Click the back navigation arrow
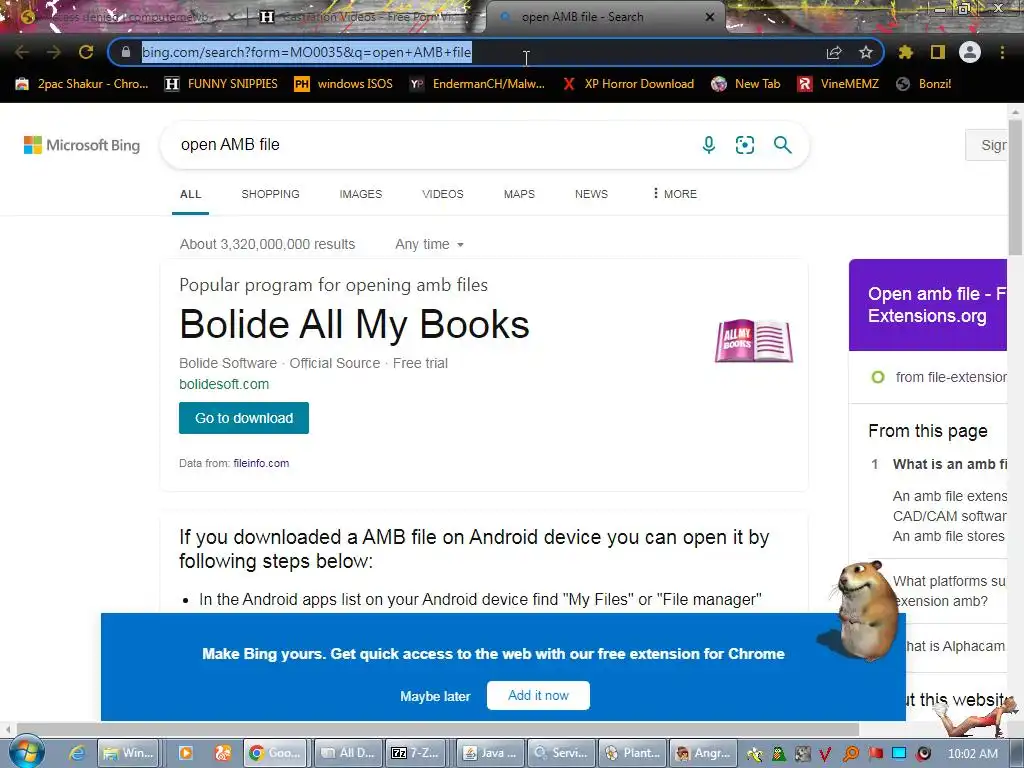This screenshot has width=1024, height=768. [22, 52]
